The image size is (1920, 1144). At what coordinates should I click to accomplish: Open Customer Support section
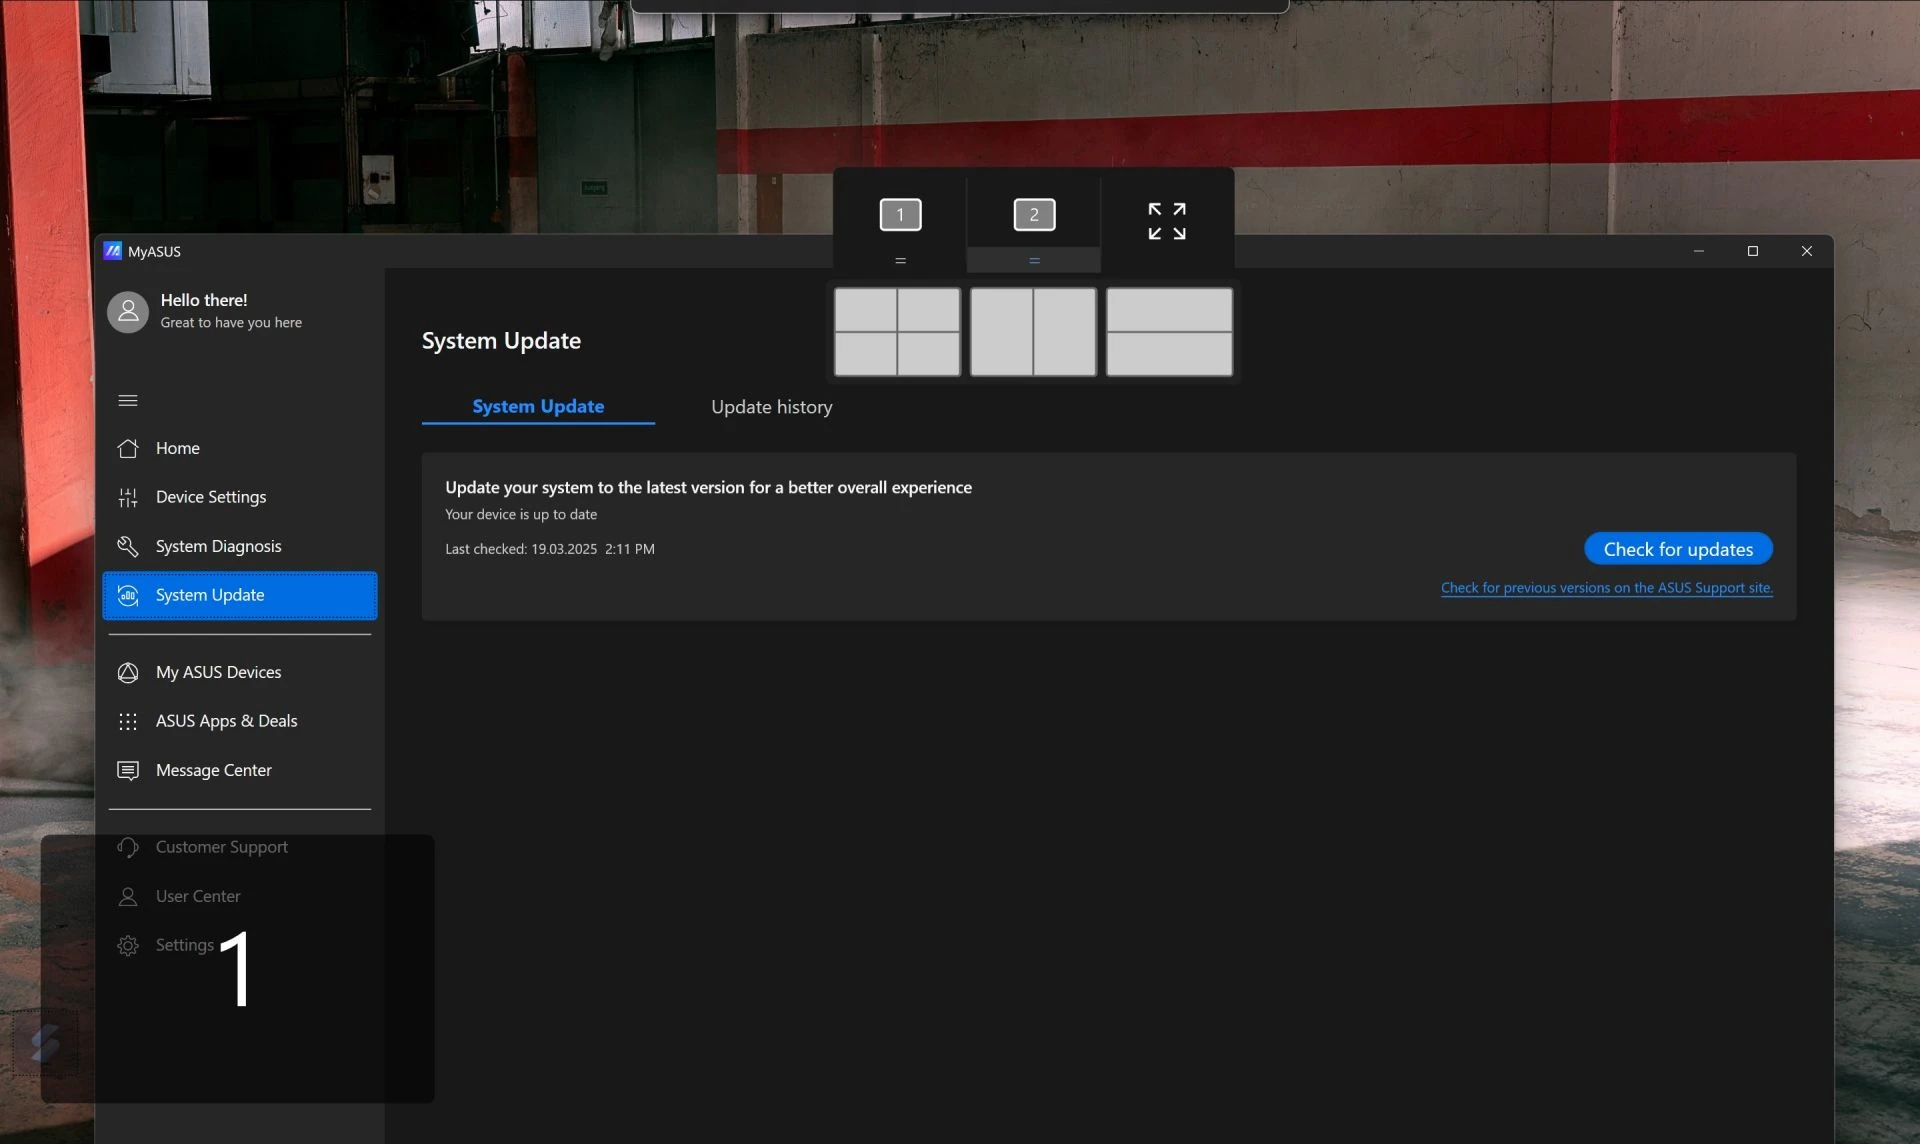click(239, 847)
